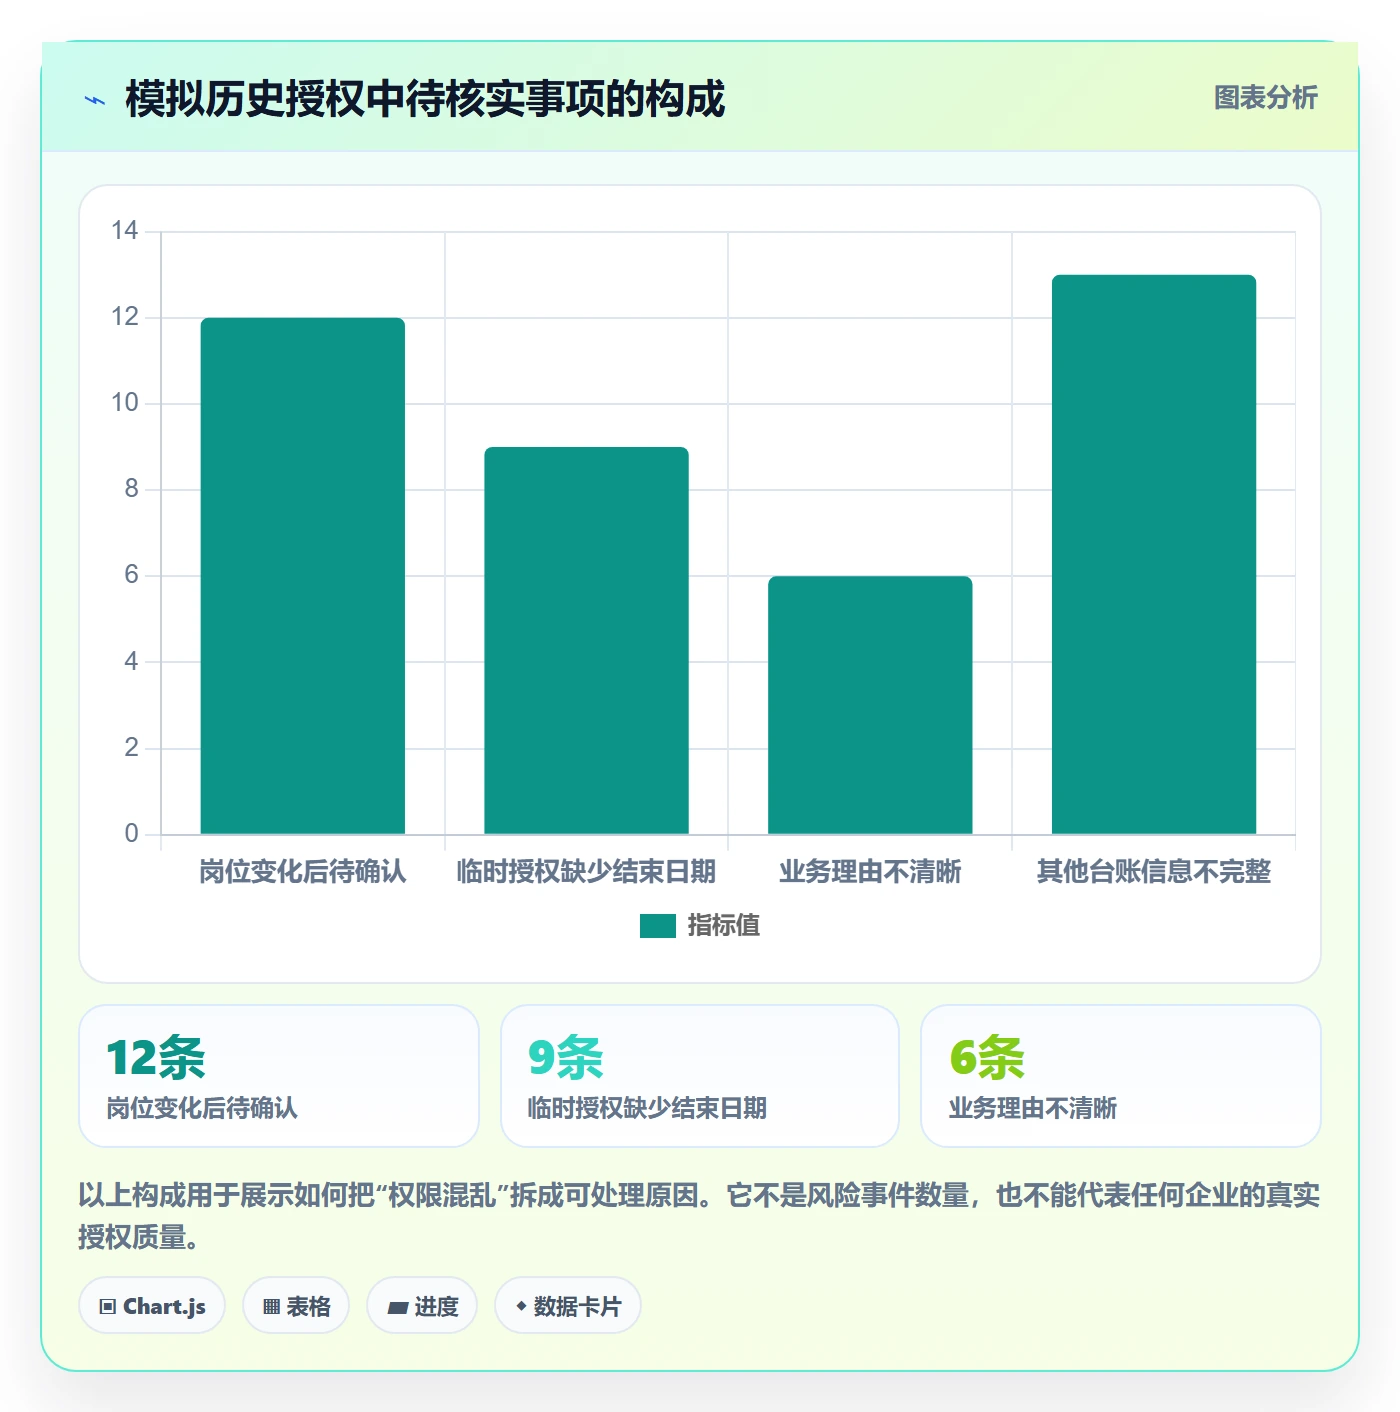Click the y-axis value 6
The height and width of the screenshot is (1412, 1400).
point(131,575)
